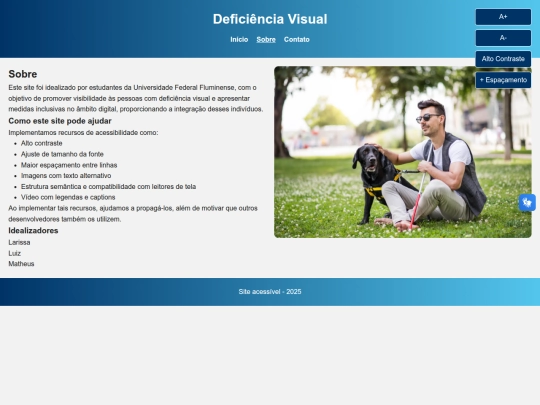Open the Sobre navigation link

click(266, 40)
